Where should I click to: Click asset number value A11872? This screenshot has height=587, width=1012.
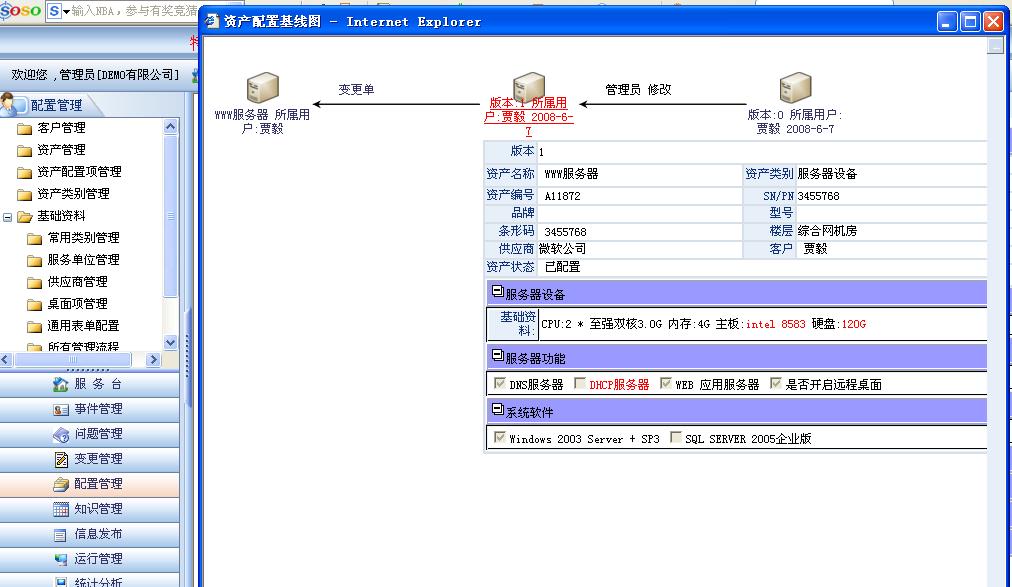(562, 196)
